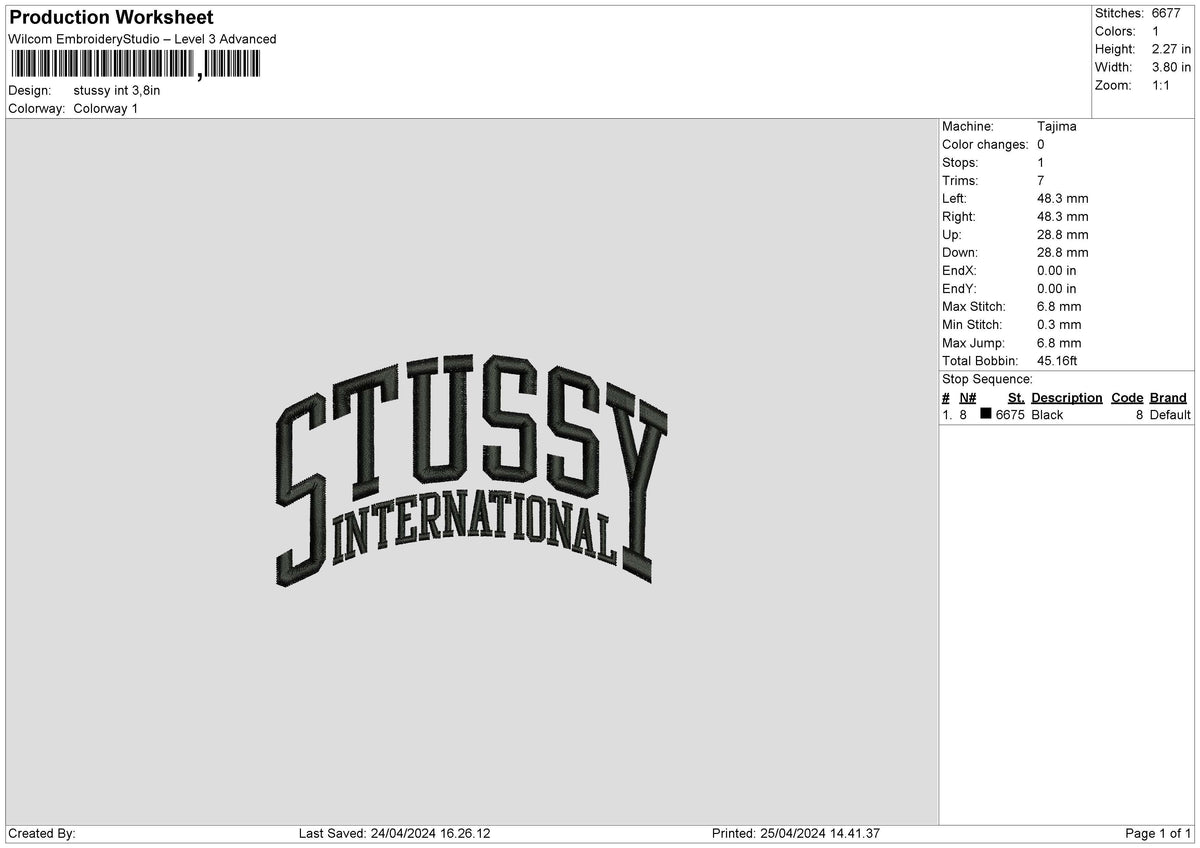
Task: Click the 'Code' column header
Action: coord(1127,398)
